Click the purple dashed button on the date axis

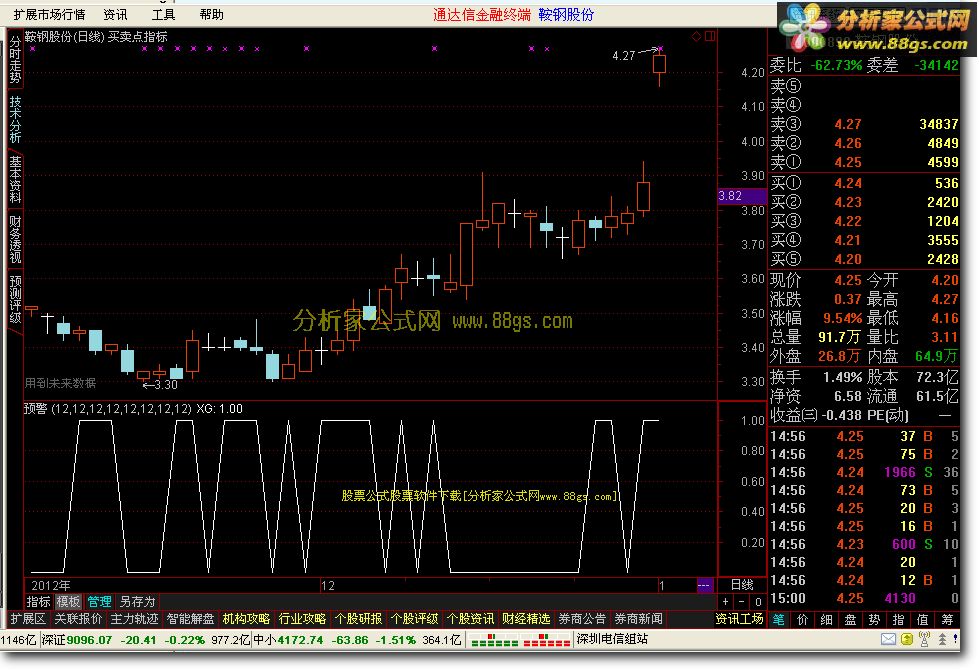pyautogui.click(x=704, y=586)
